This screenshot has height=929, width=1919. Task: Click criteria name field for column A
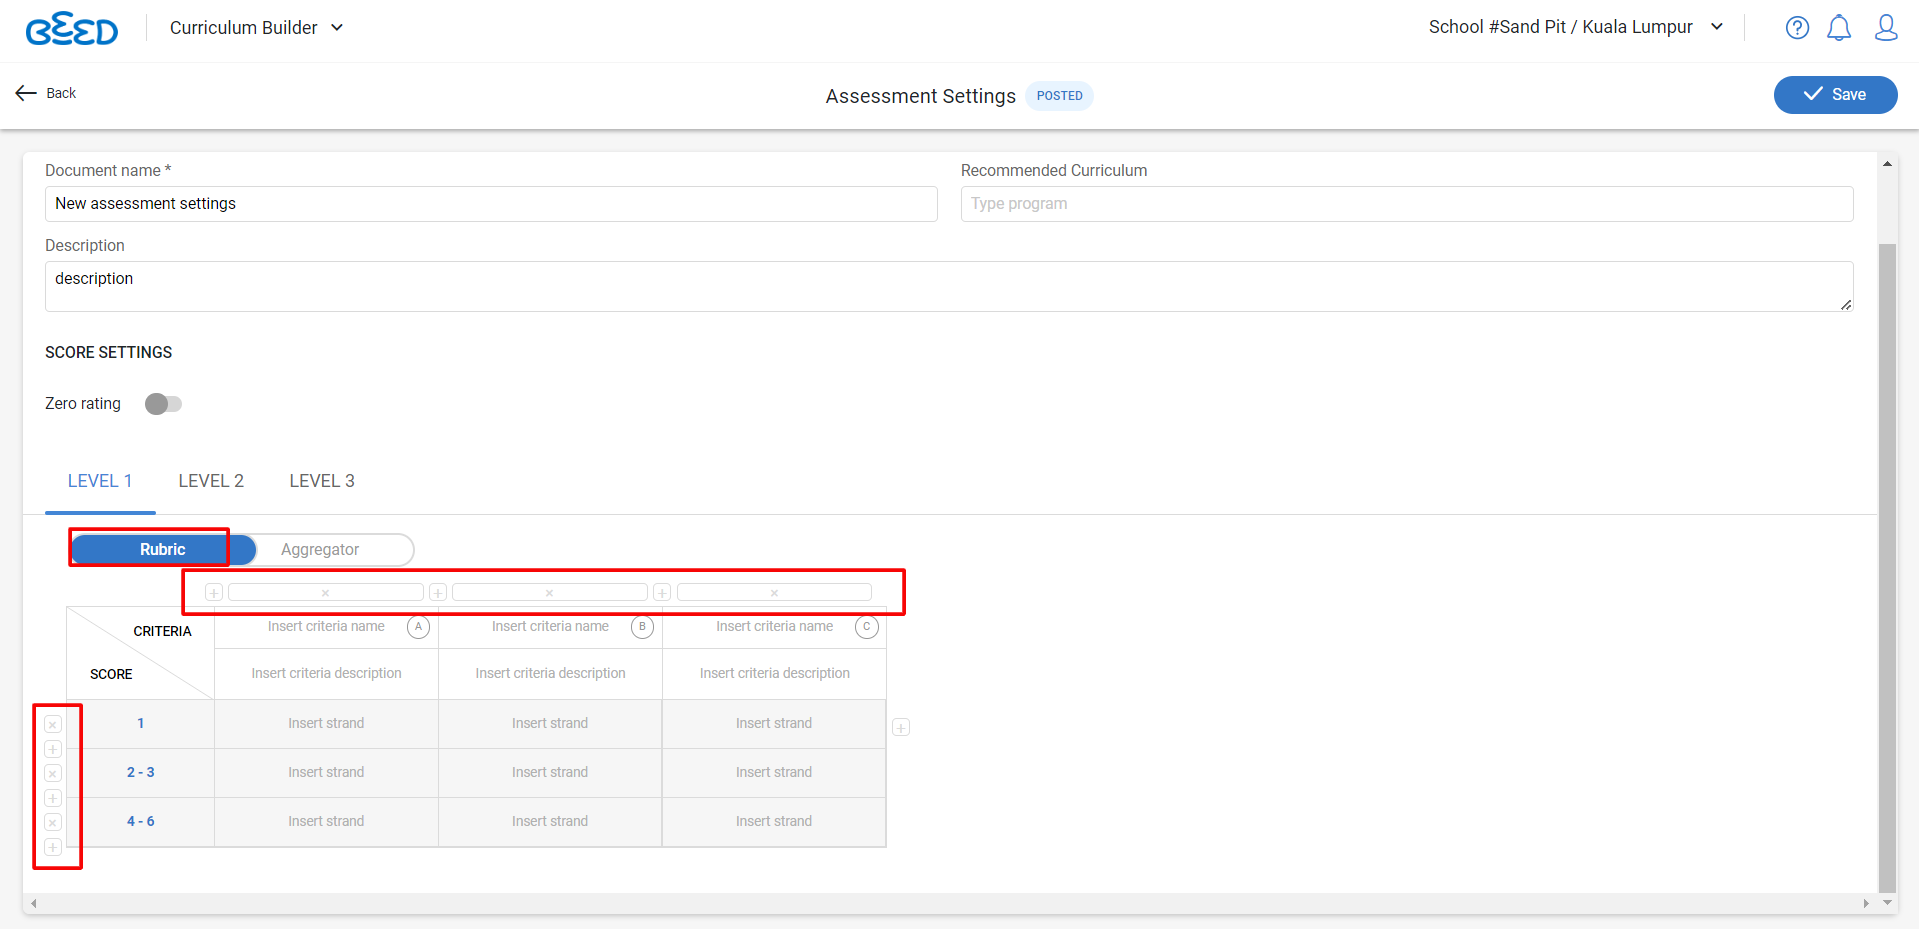coord(326,627)
